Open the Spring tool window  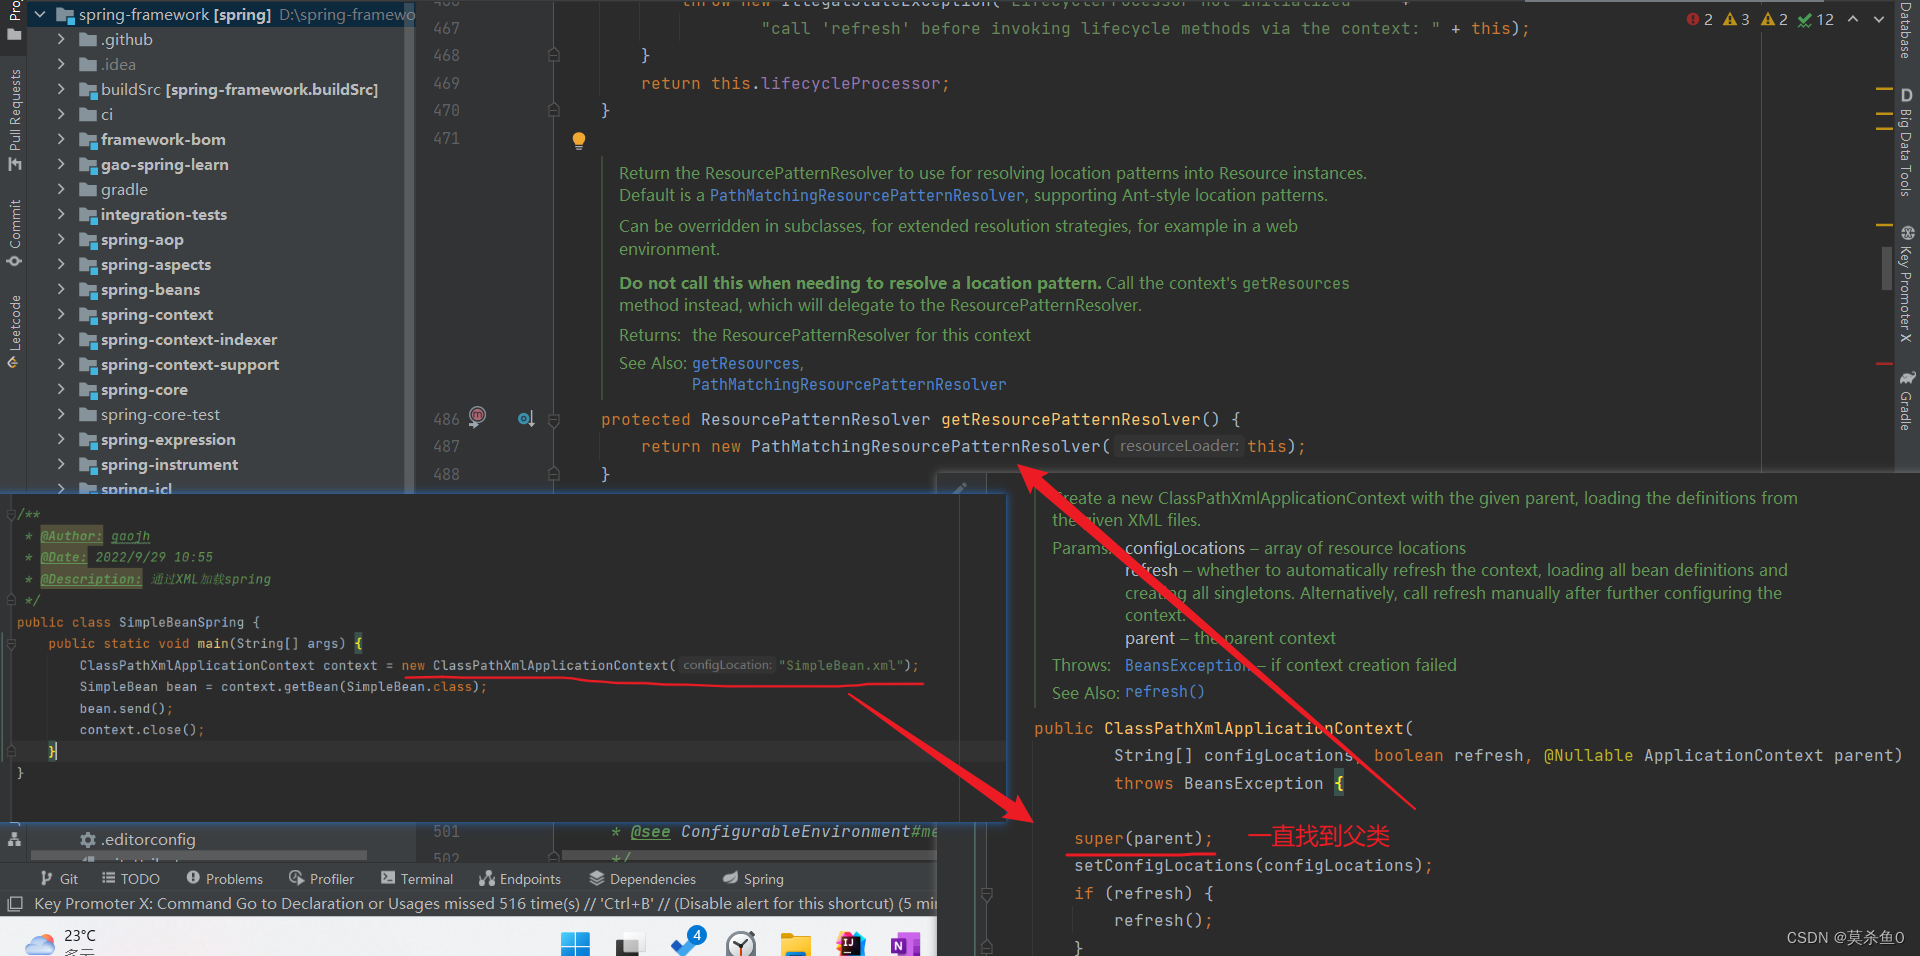point(753,879)
